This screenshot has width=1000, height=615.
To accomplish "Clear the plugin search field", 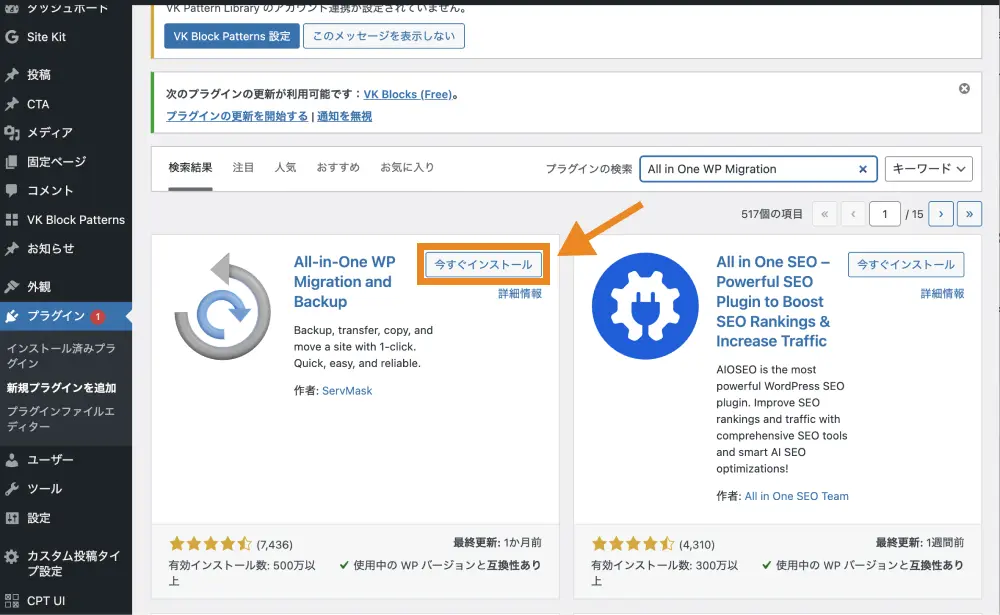I will coord(862,169).
